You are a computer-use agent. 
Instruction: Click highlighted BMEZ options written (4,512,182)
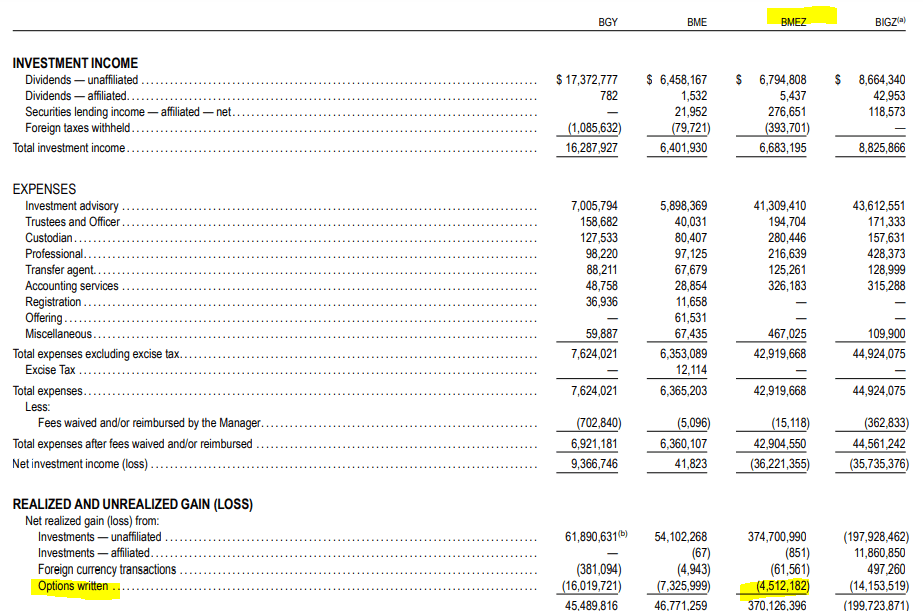[783, 586]
